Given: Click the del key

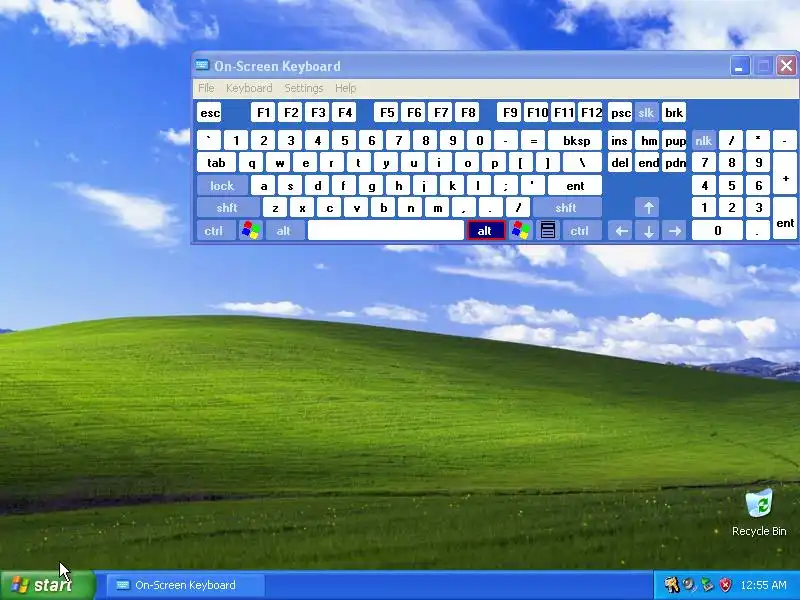Looking at the screenshot, I should pos(620,163).
